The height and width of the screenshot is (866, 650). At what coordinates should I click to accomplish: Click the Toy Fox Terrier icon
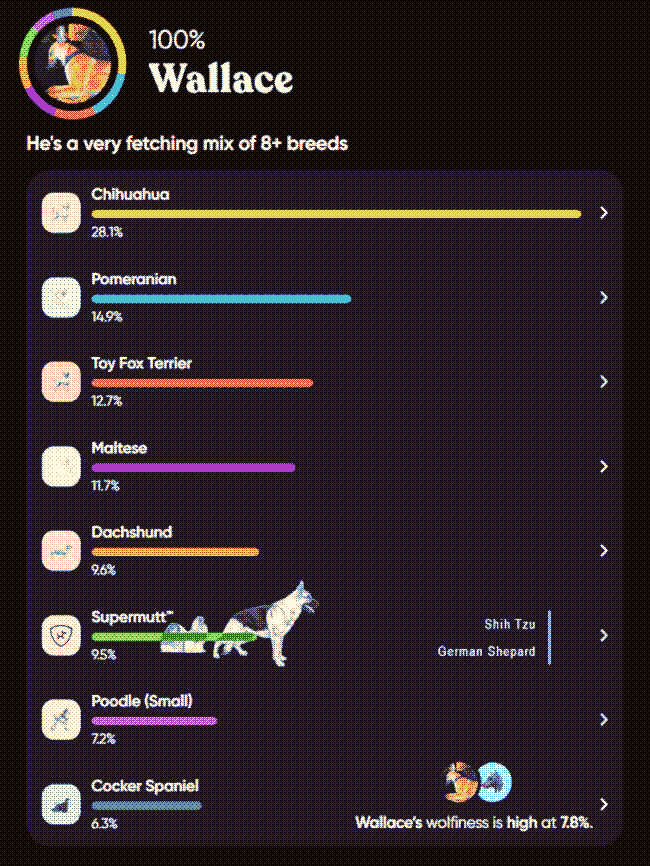coord(61,381)
